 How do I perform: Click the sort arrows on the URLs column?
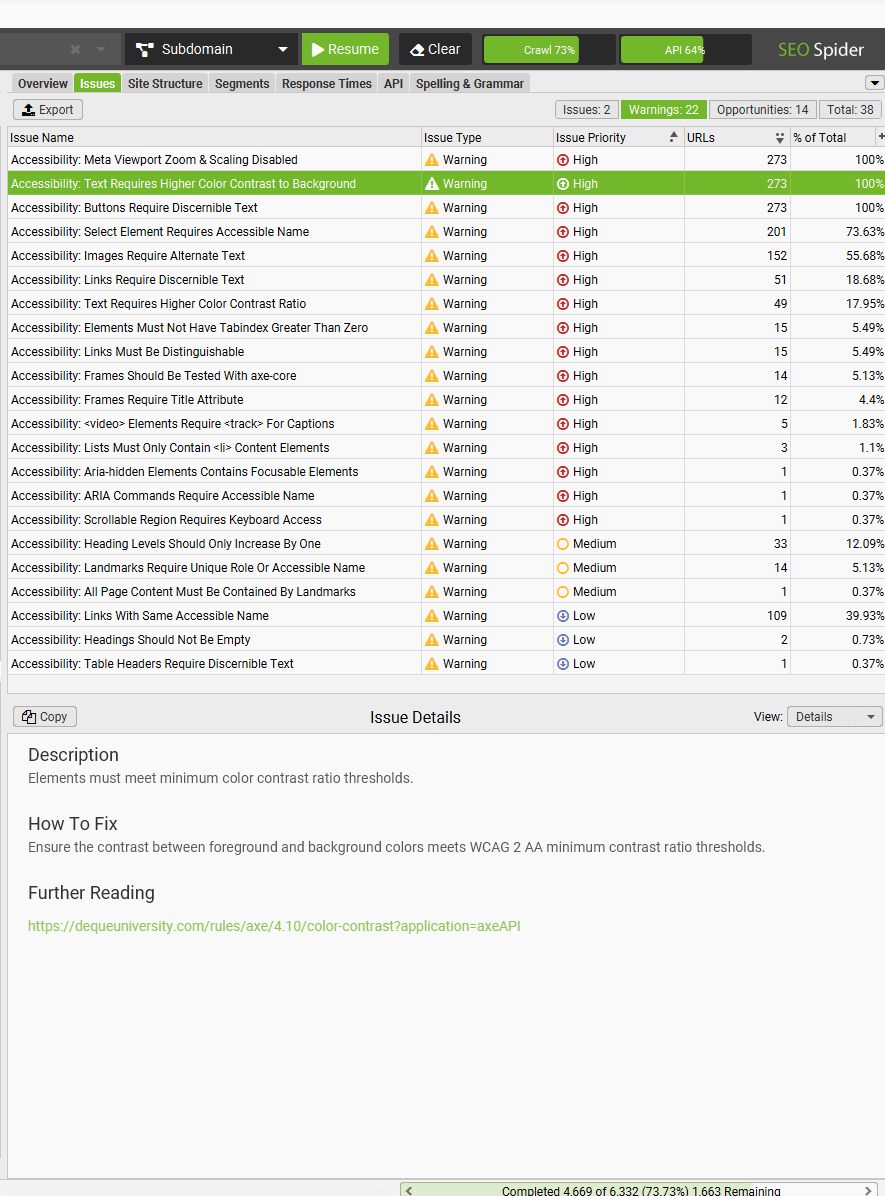pos(778,137)
